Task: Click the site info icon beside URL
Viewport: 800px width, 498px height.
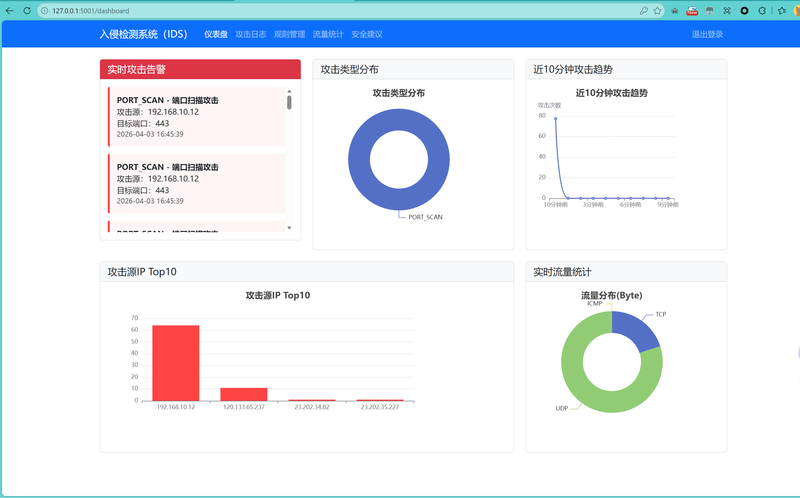Action: [x=45, y=11]
